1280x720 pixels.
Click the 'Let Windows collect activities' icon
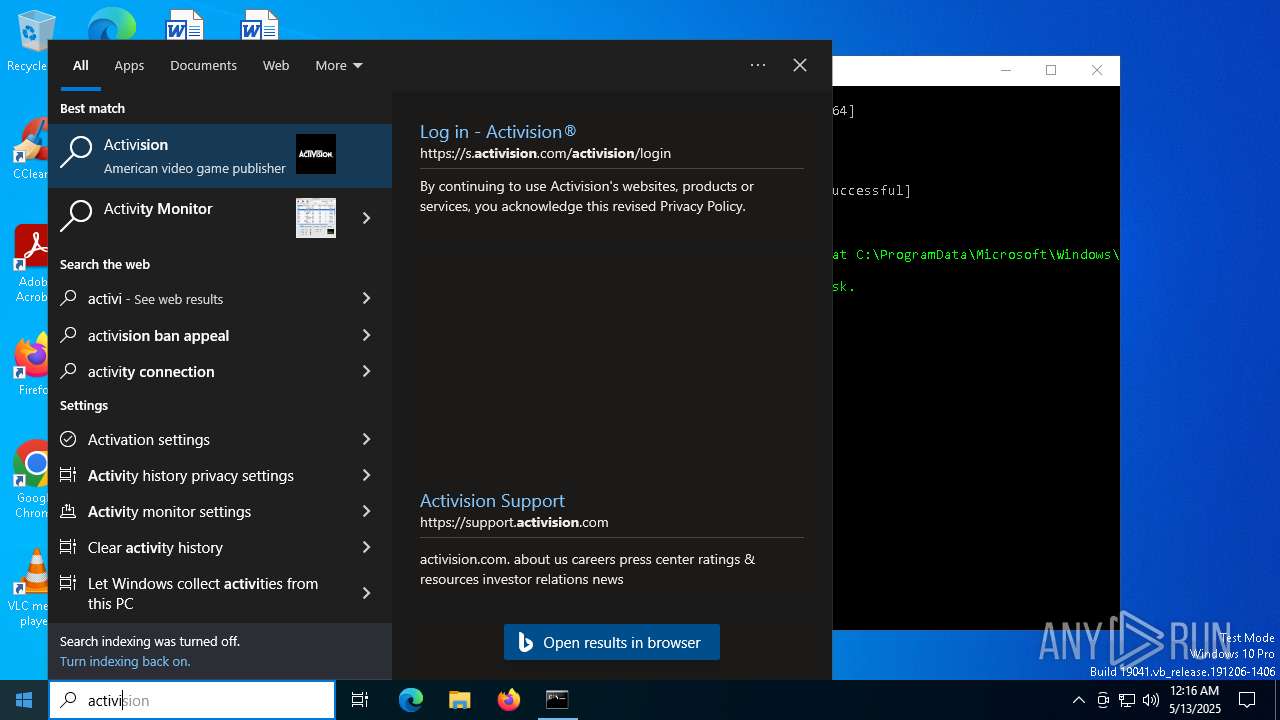tap(68, 583)
